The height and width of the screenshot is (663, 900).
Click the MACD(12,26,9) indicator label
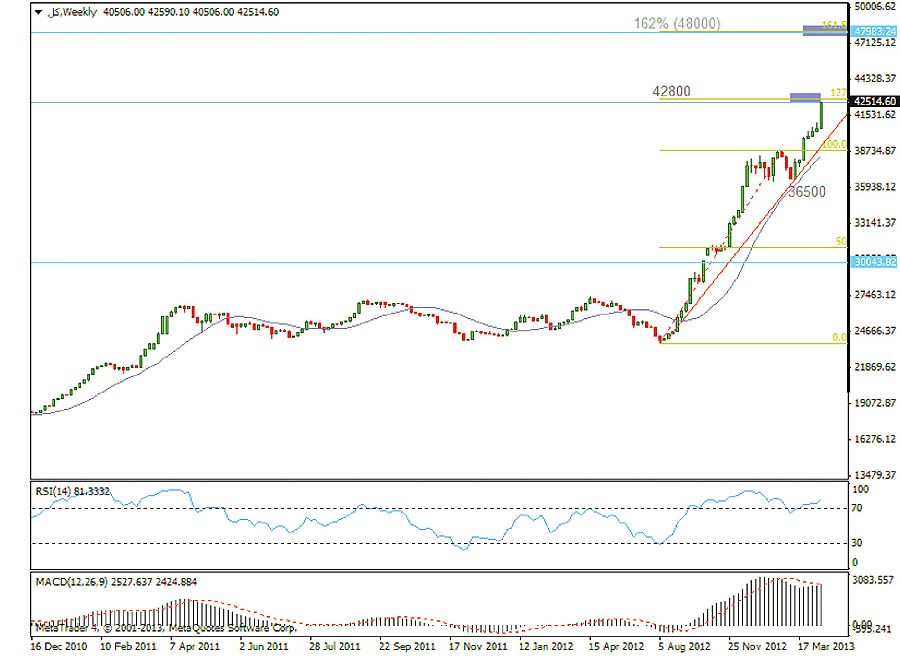pos(117,581)
